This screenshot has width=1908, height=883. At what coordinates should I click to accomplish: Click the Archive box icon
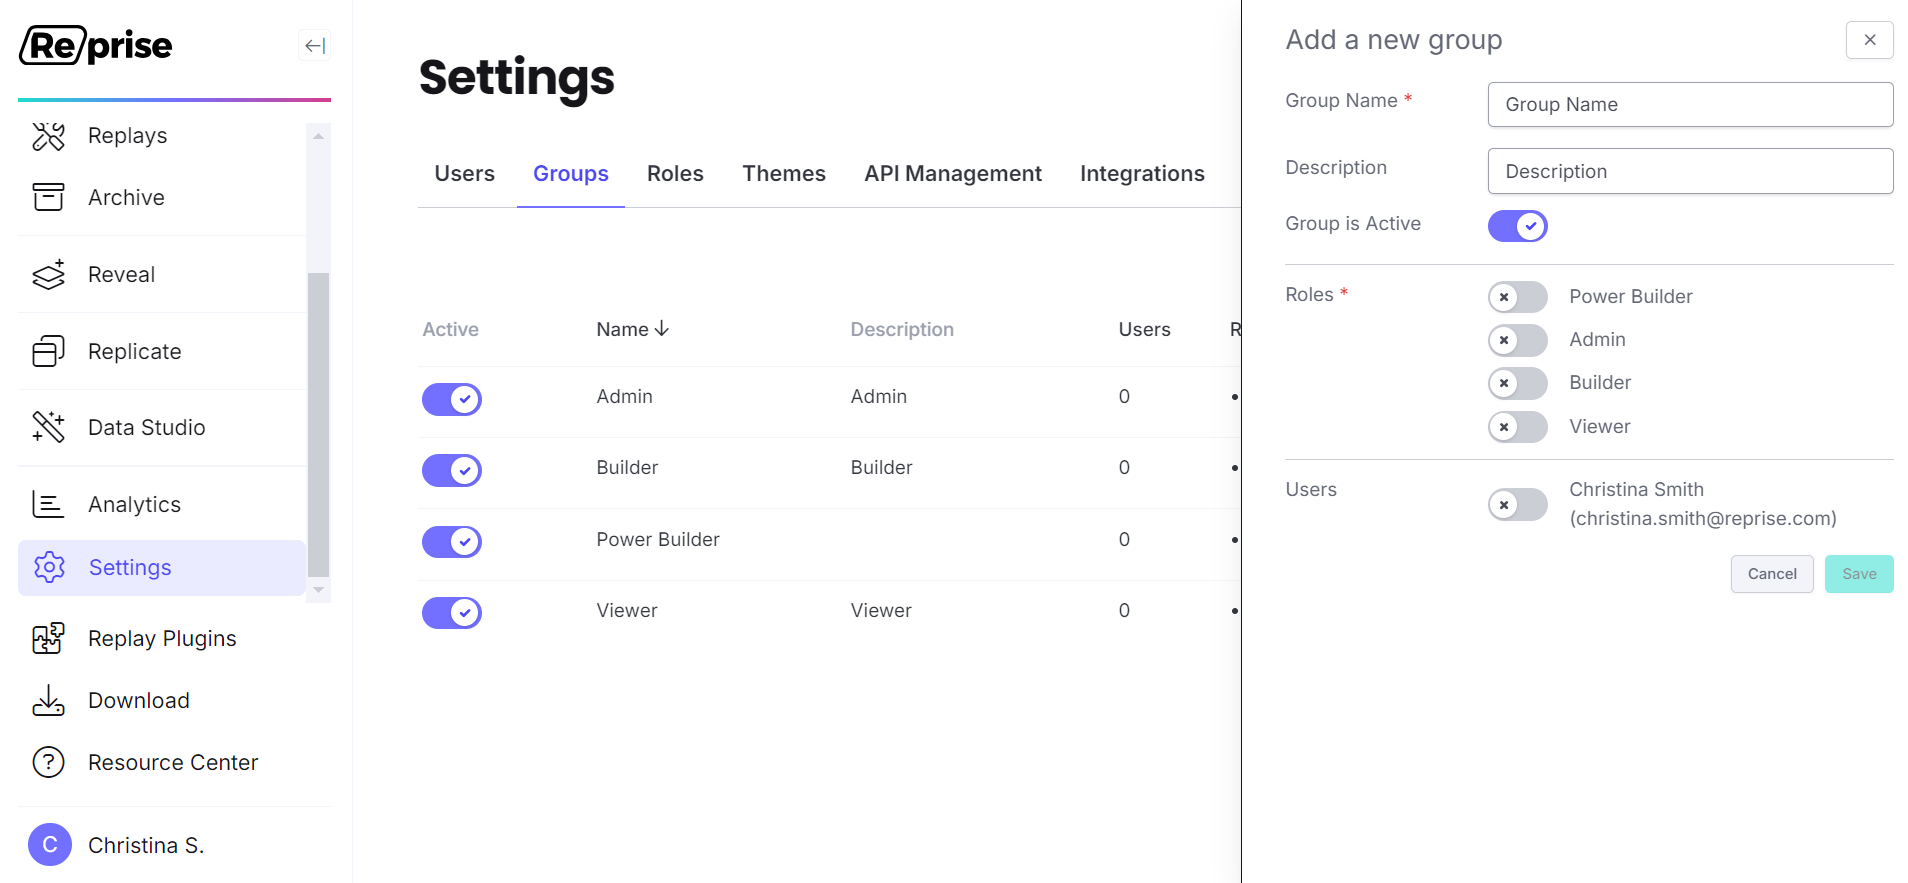click(48, 197)
